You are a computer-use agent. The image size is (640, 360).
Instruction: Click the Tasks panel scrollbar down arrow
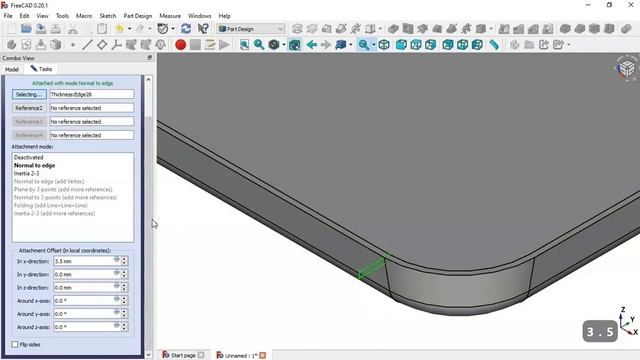pos(149,355)
